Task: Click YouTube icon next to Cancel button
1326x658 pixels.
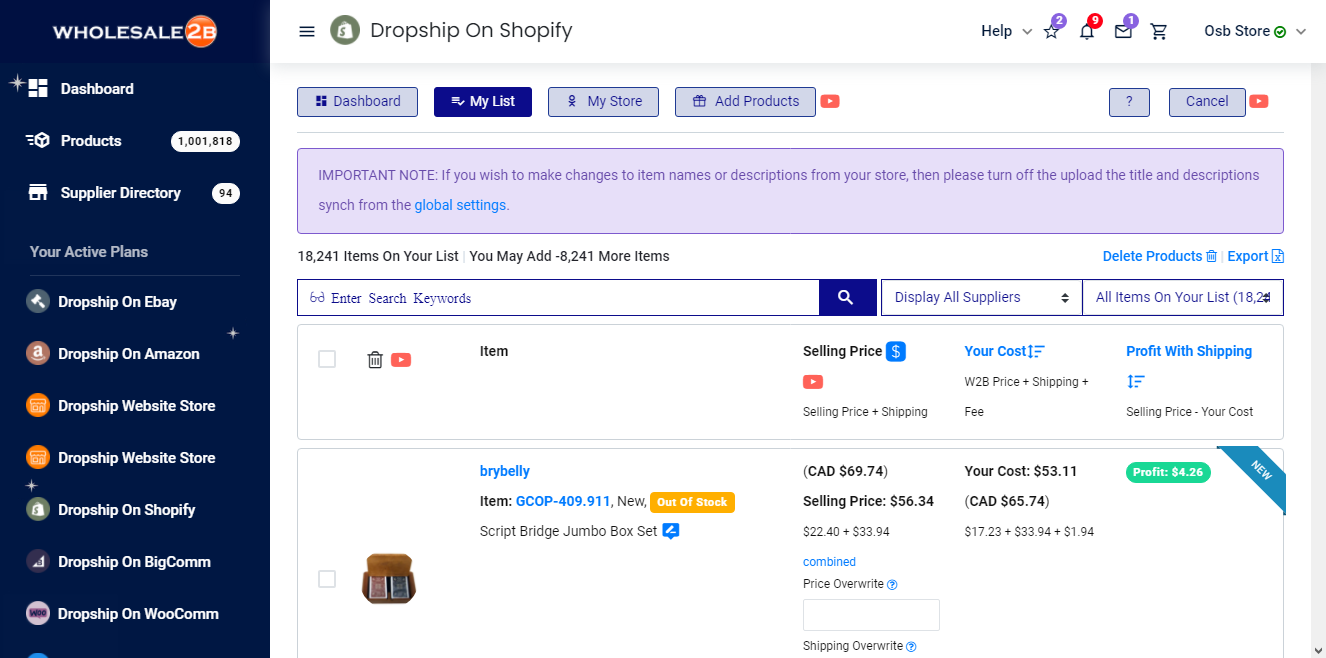Action: click(x=1259, y=101)
